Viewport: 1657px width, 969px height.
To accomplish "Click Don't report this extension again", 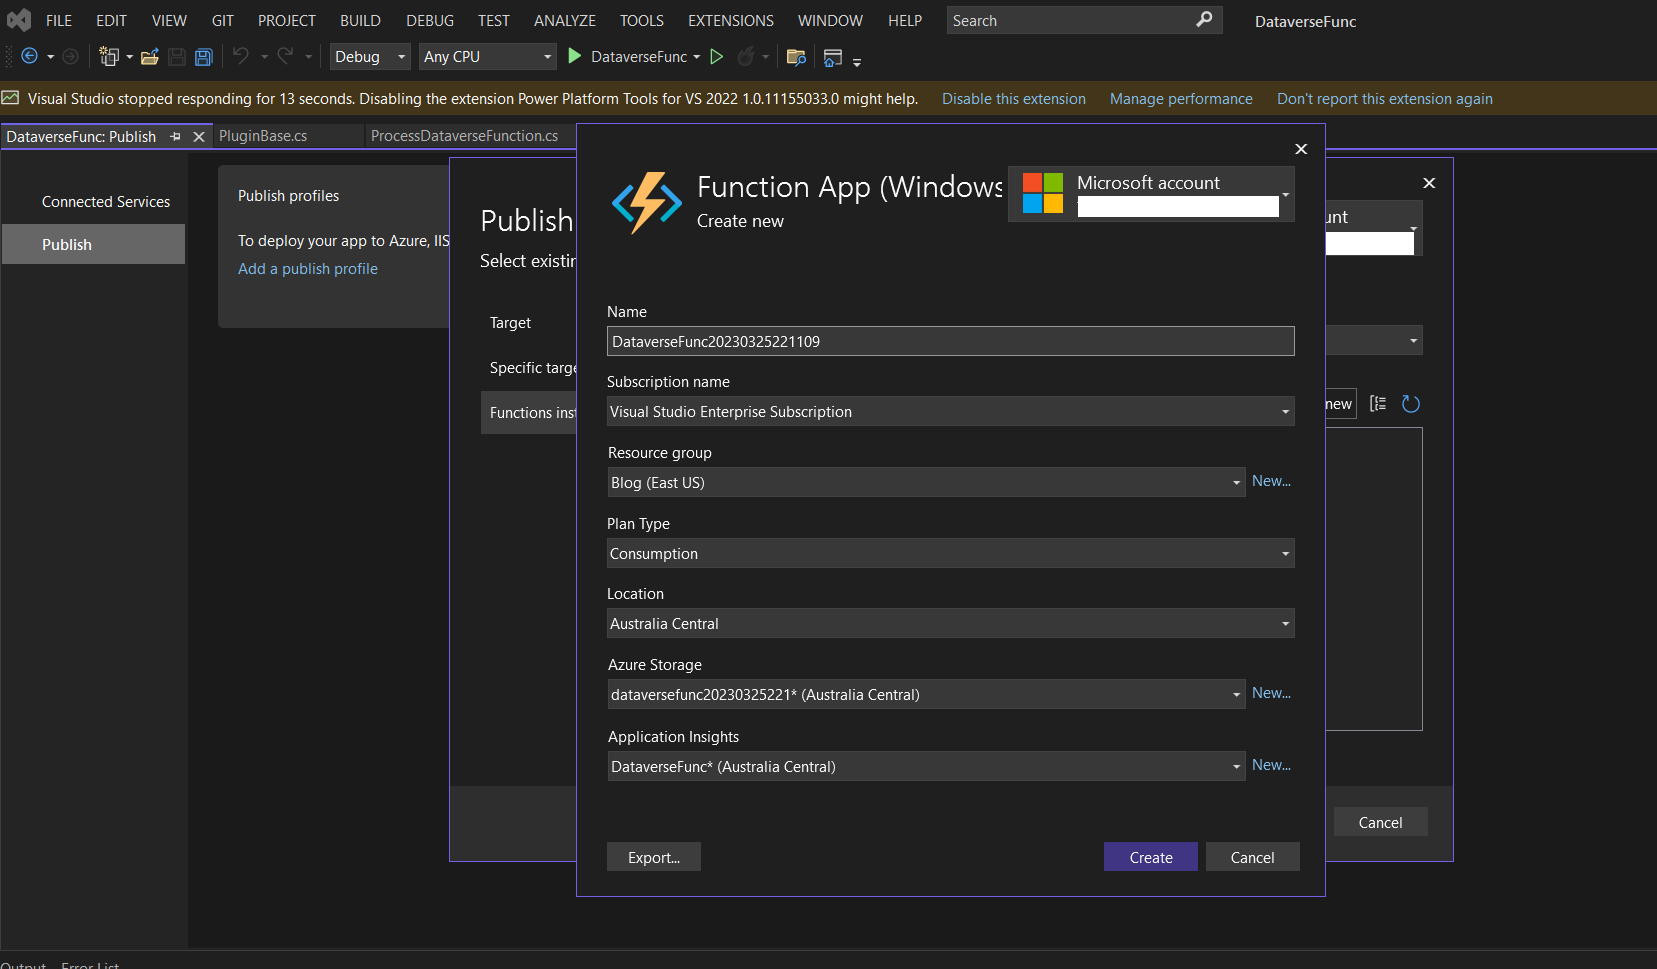I will [x=1384, y=99].
